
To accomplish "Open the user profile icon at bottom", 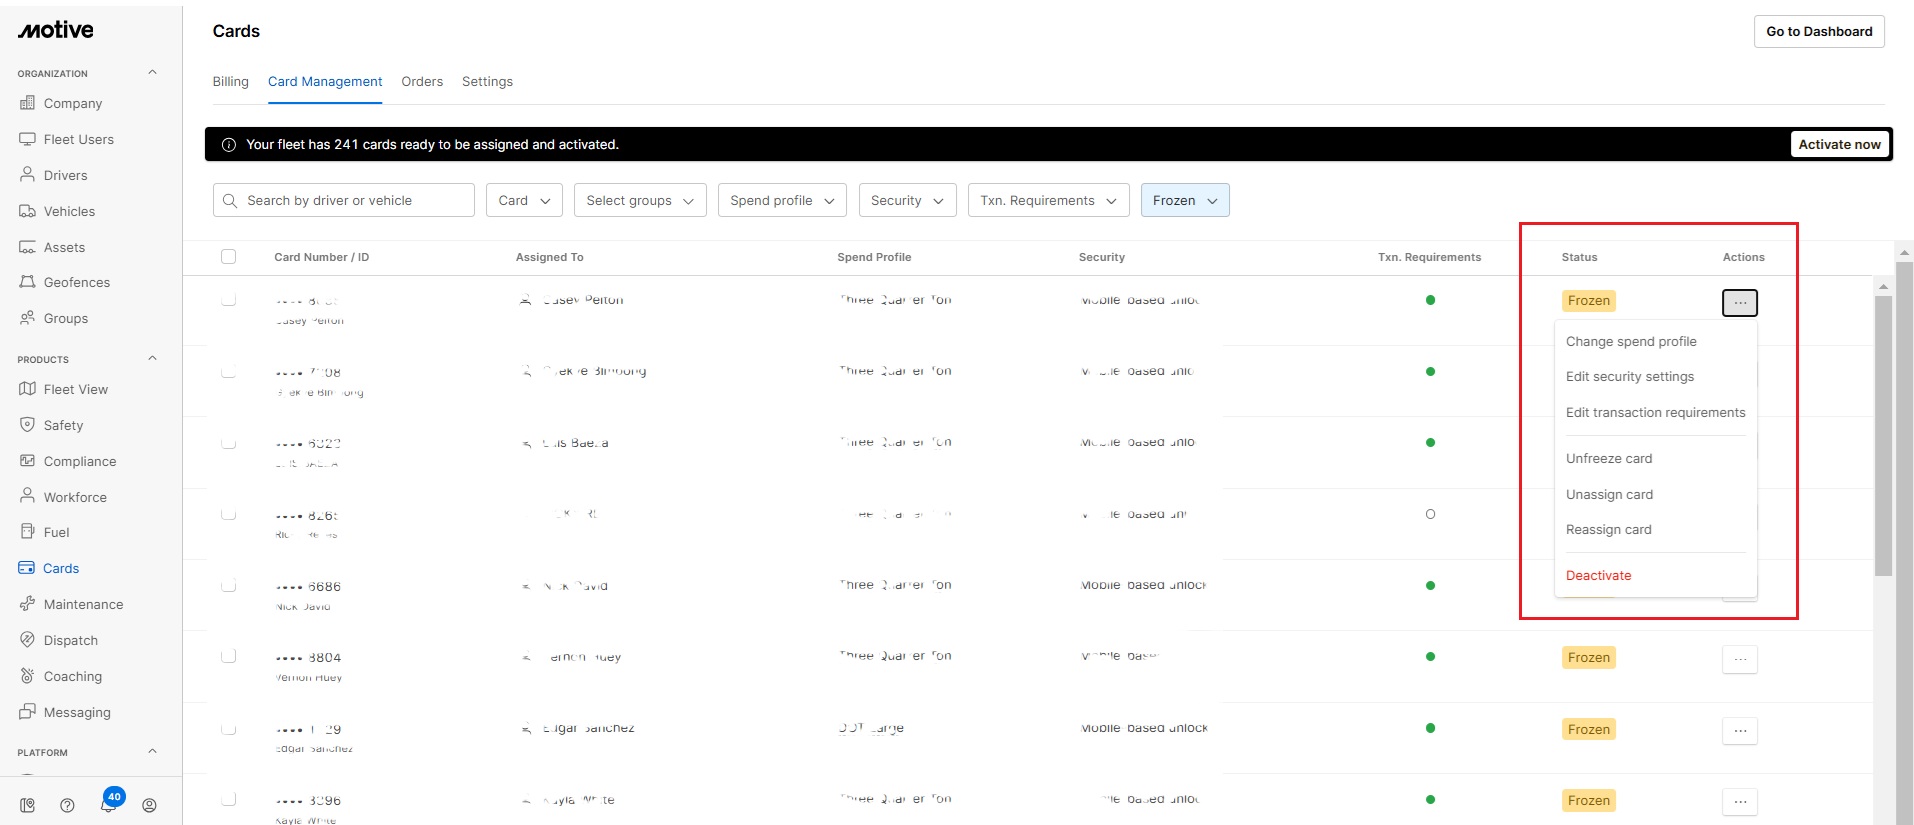I will click(x=149, y=805).
